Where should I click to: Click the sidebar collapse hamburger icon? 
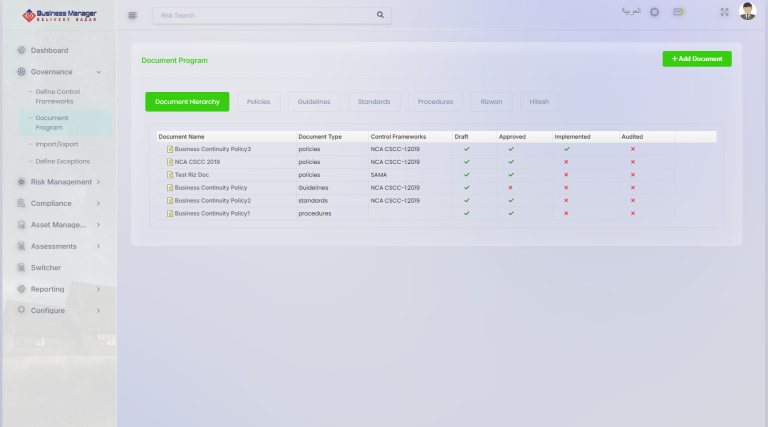coord(133,15)
